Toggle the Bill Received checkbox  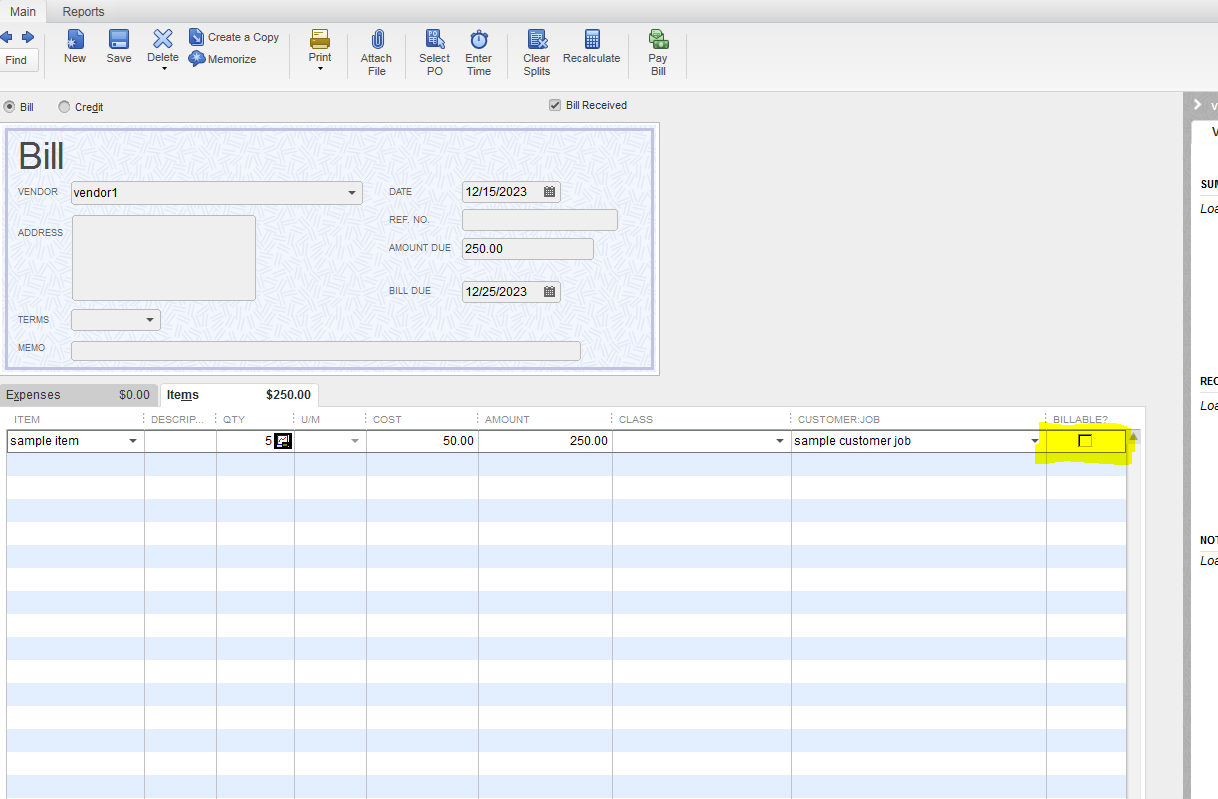554,104
